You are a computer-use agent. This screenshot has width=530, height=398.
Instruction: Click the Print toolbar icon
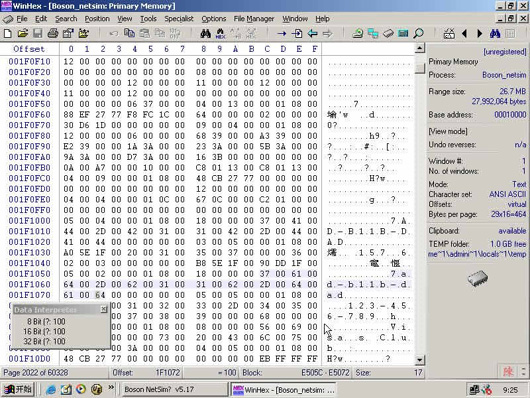pyautogui.click(x=53, y=33)
